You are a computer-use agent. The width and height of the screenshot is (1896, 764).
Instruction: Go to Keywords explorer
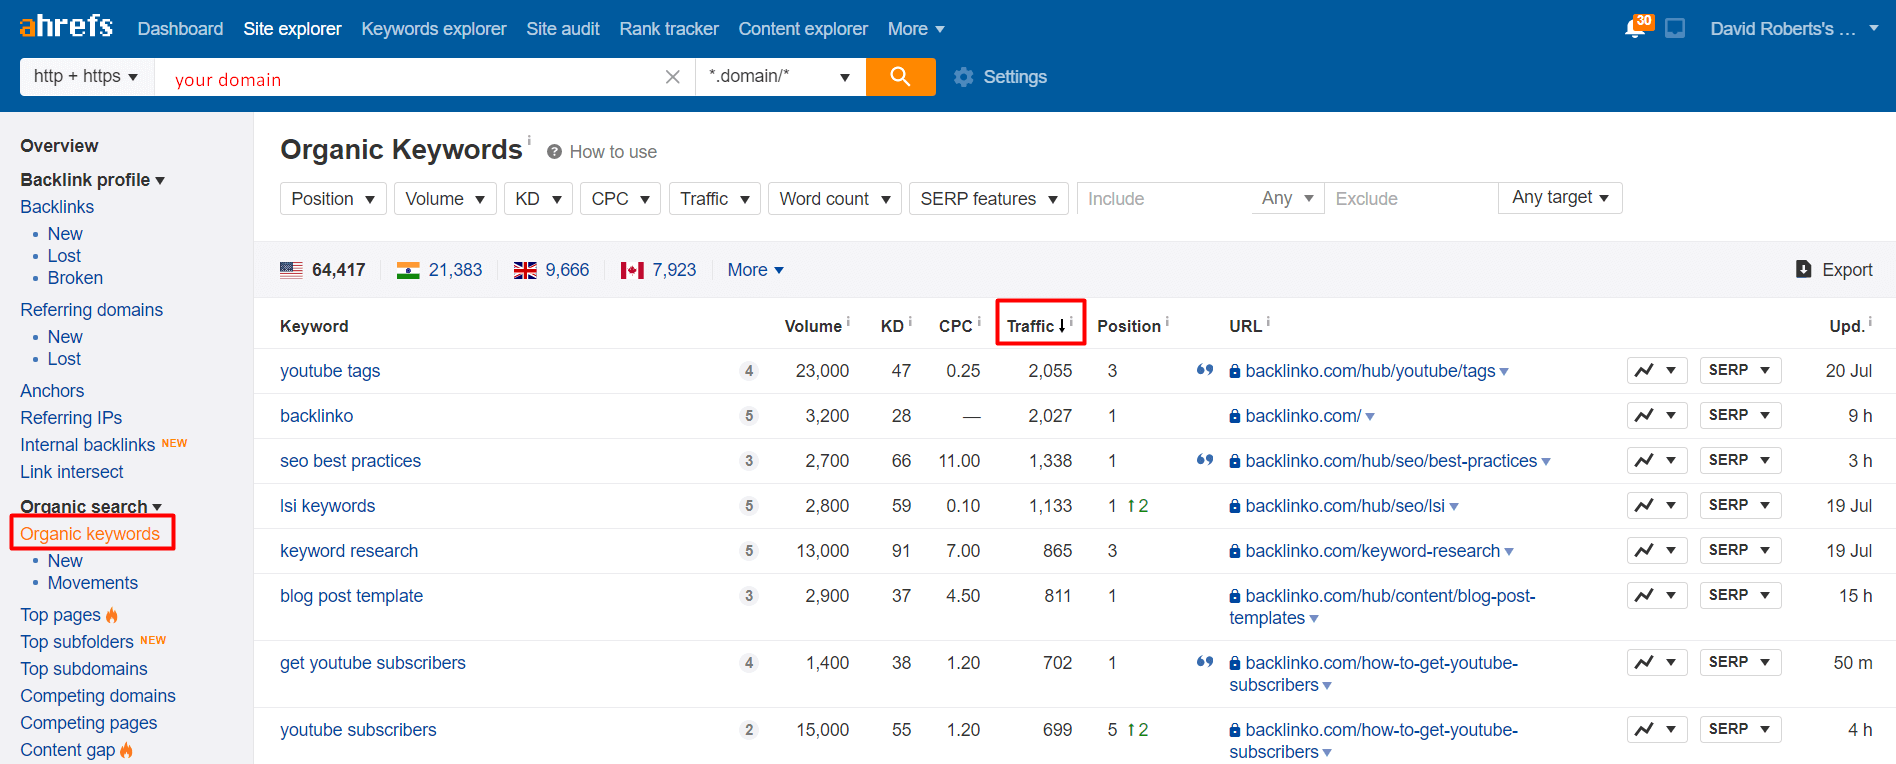(x=434, y=29)
